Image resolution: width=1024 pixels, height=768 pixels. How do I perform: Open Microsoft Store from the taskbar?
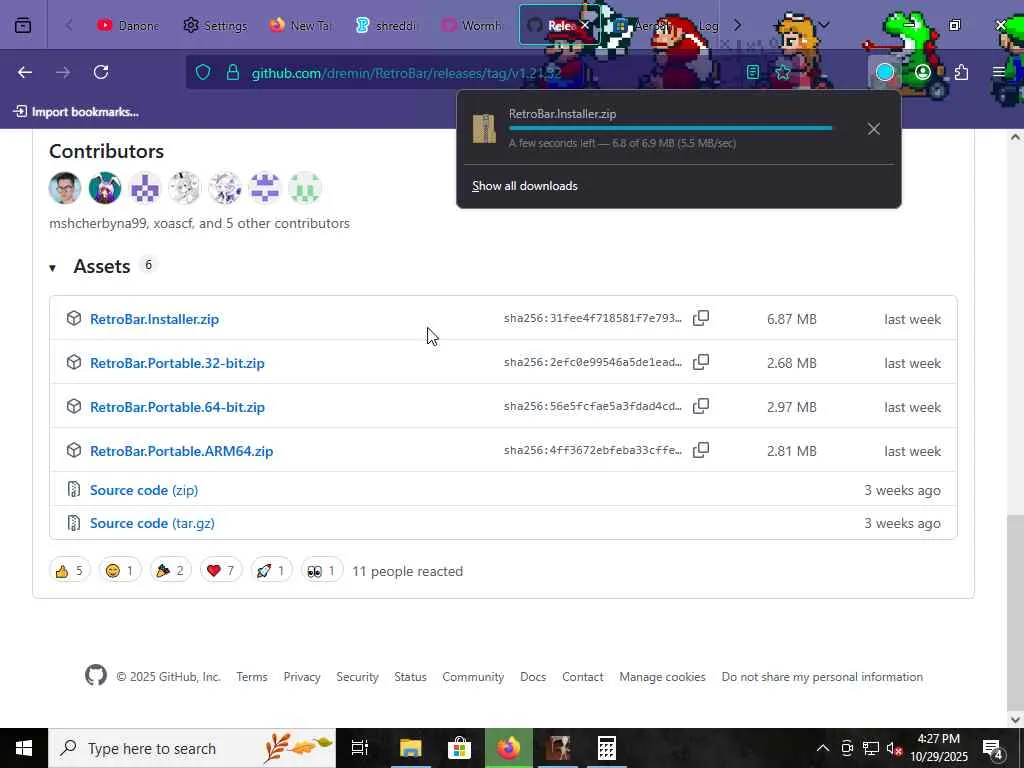(x=460, y=748)
